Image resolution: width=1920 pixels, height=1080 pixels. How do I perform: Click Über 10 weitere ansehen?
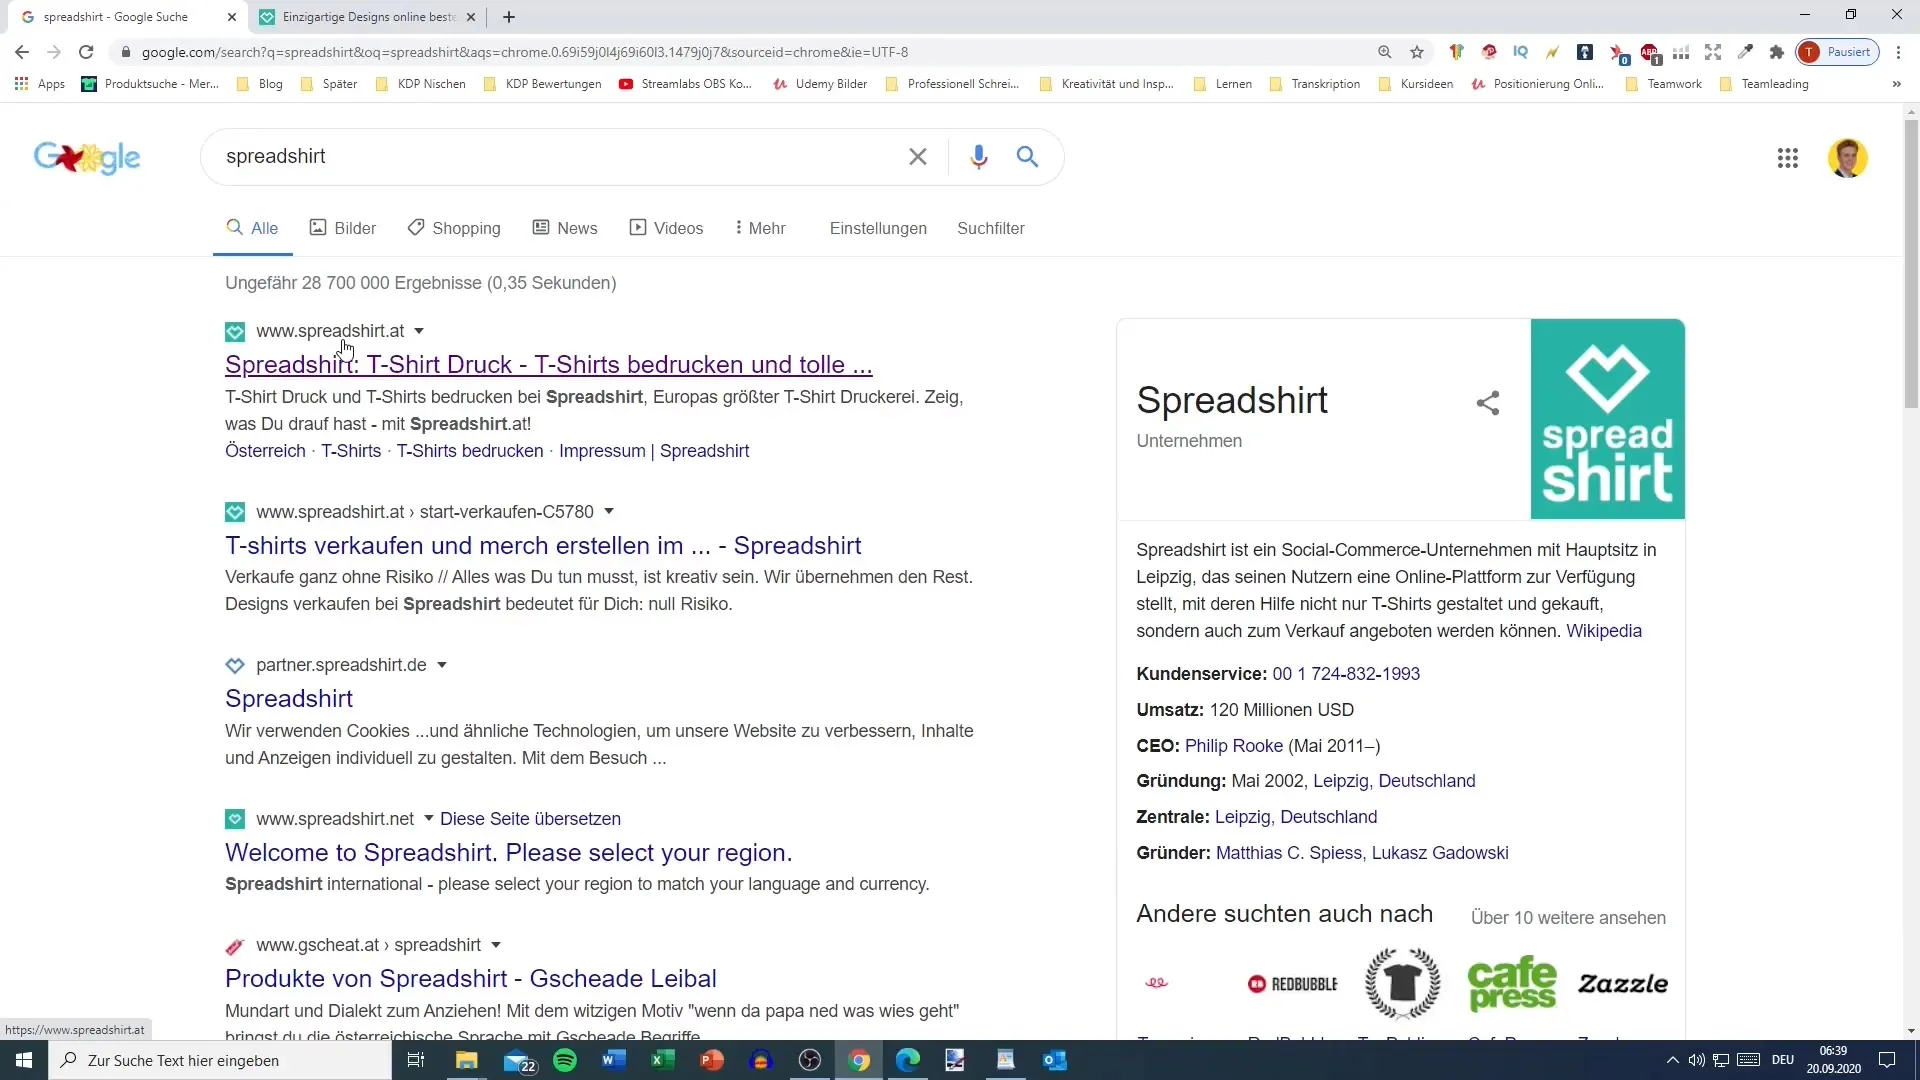coord(1568,918)
